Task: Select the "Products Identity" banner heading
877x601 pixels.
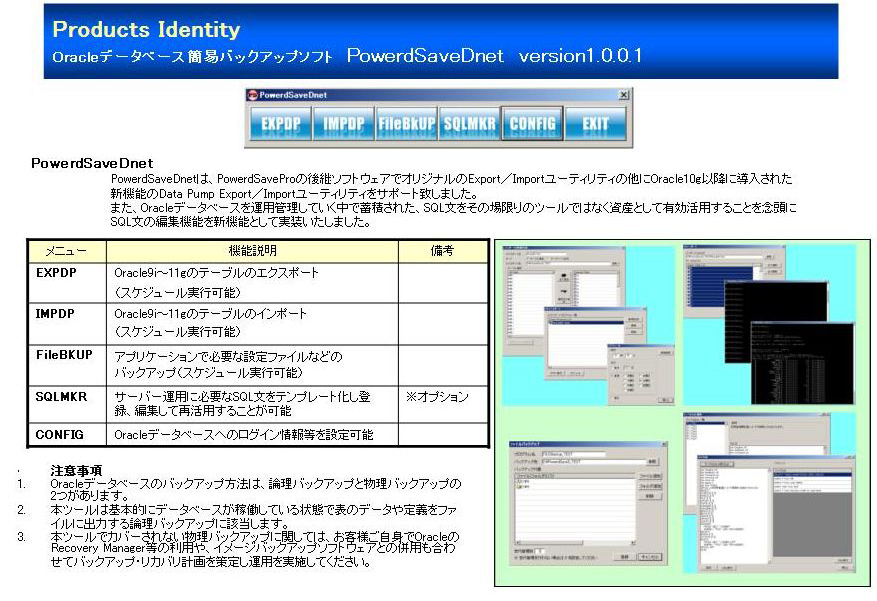Action: tap(146, 29)
